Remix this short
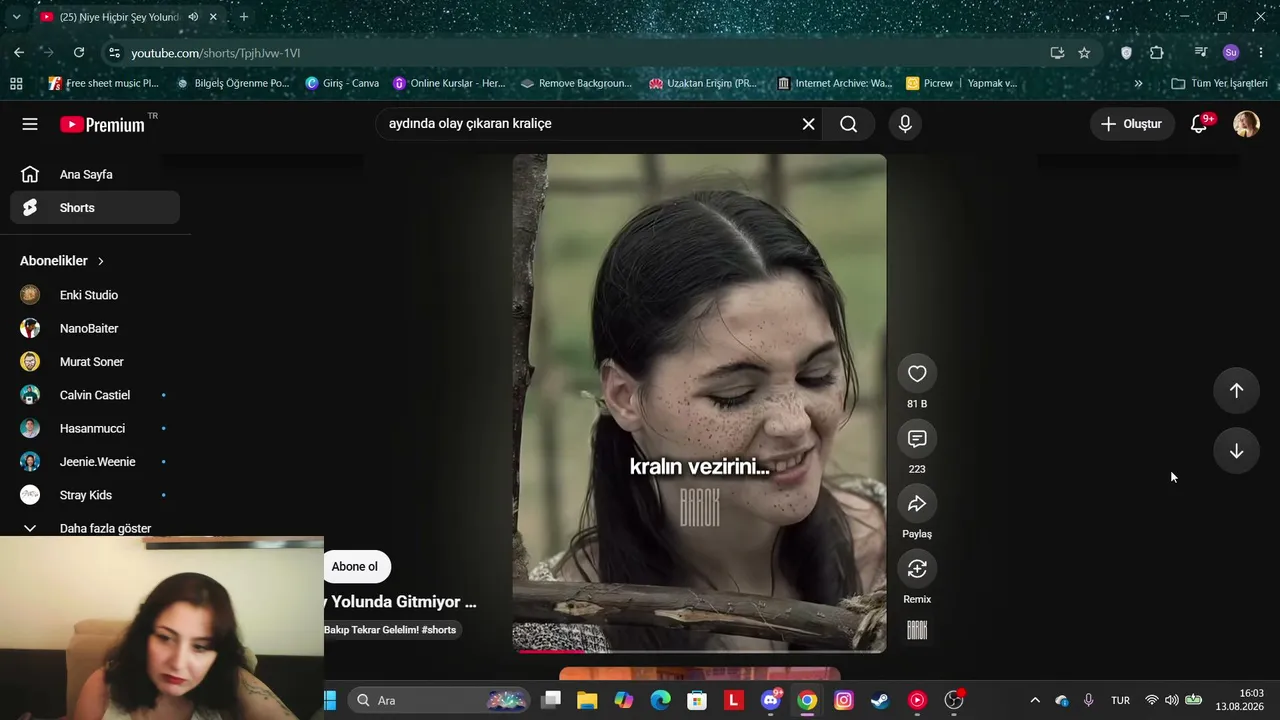The height and width of the screenshot is (720, 1280). click(x=917, y=569)
